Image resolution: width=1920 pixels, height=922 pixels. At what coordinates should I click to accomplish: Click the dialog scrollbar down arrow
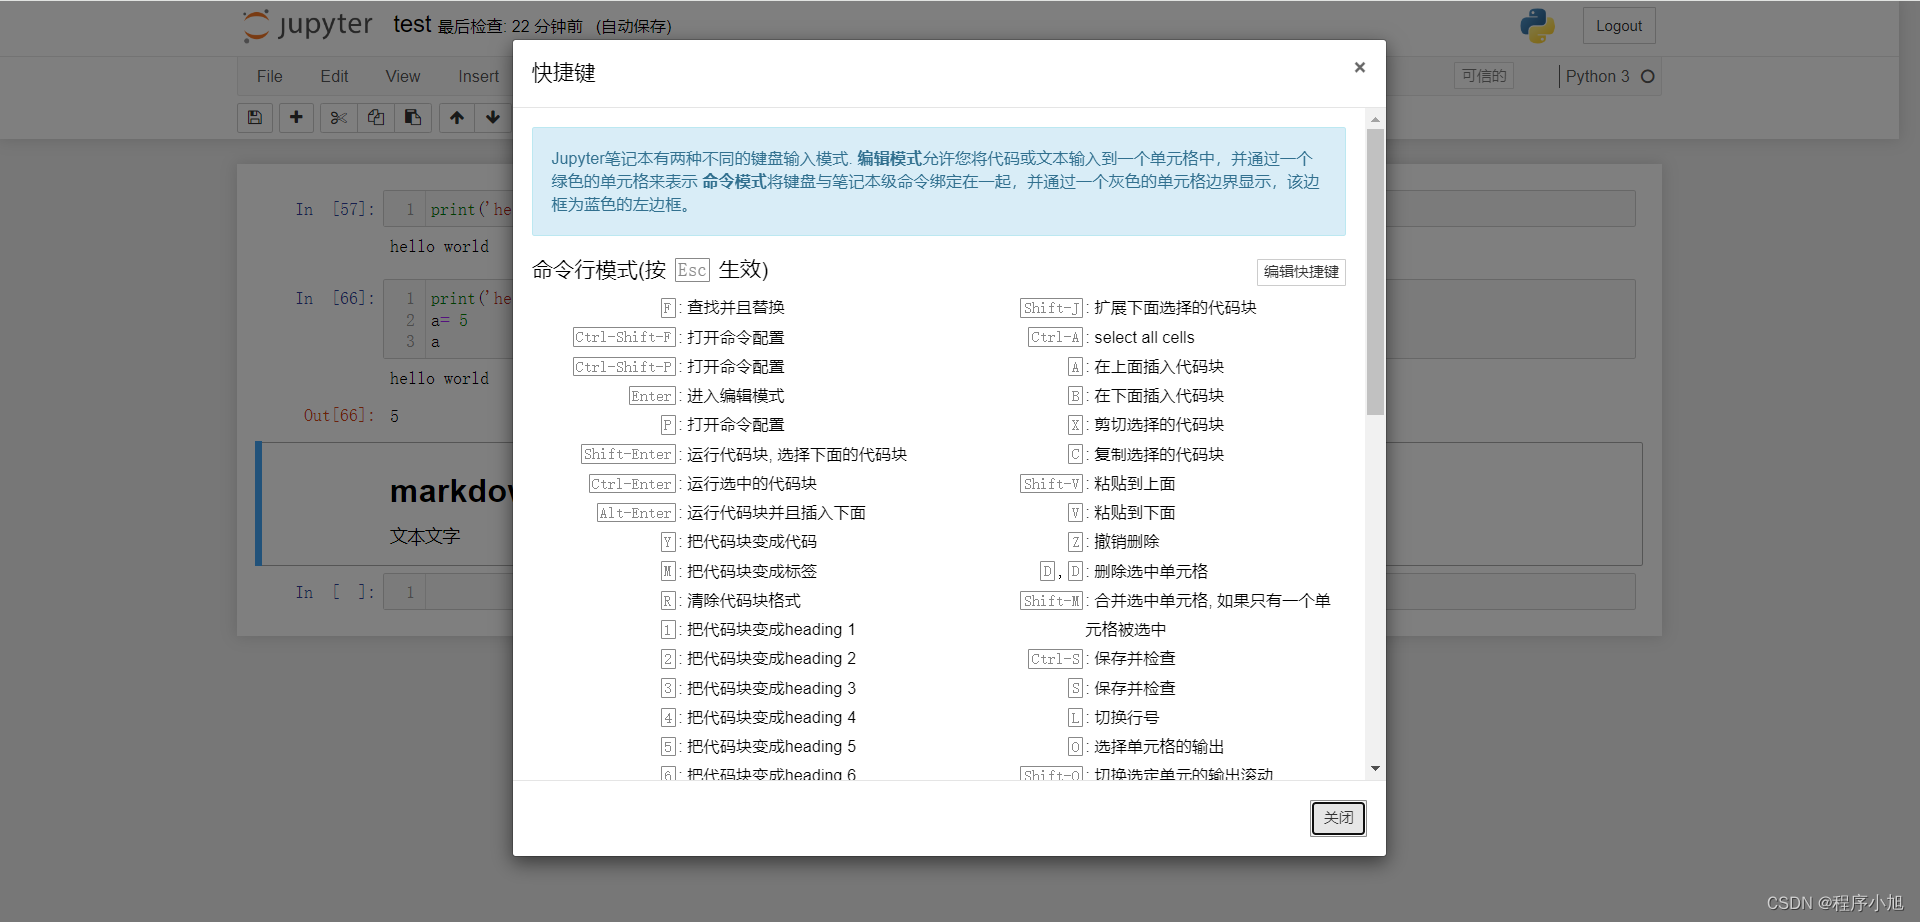click(x=1376, y=768)
